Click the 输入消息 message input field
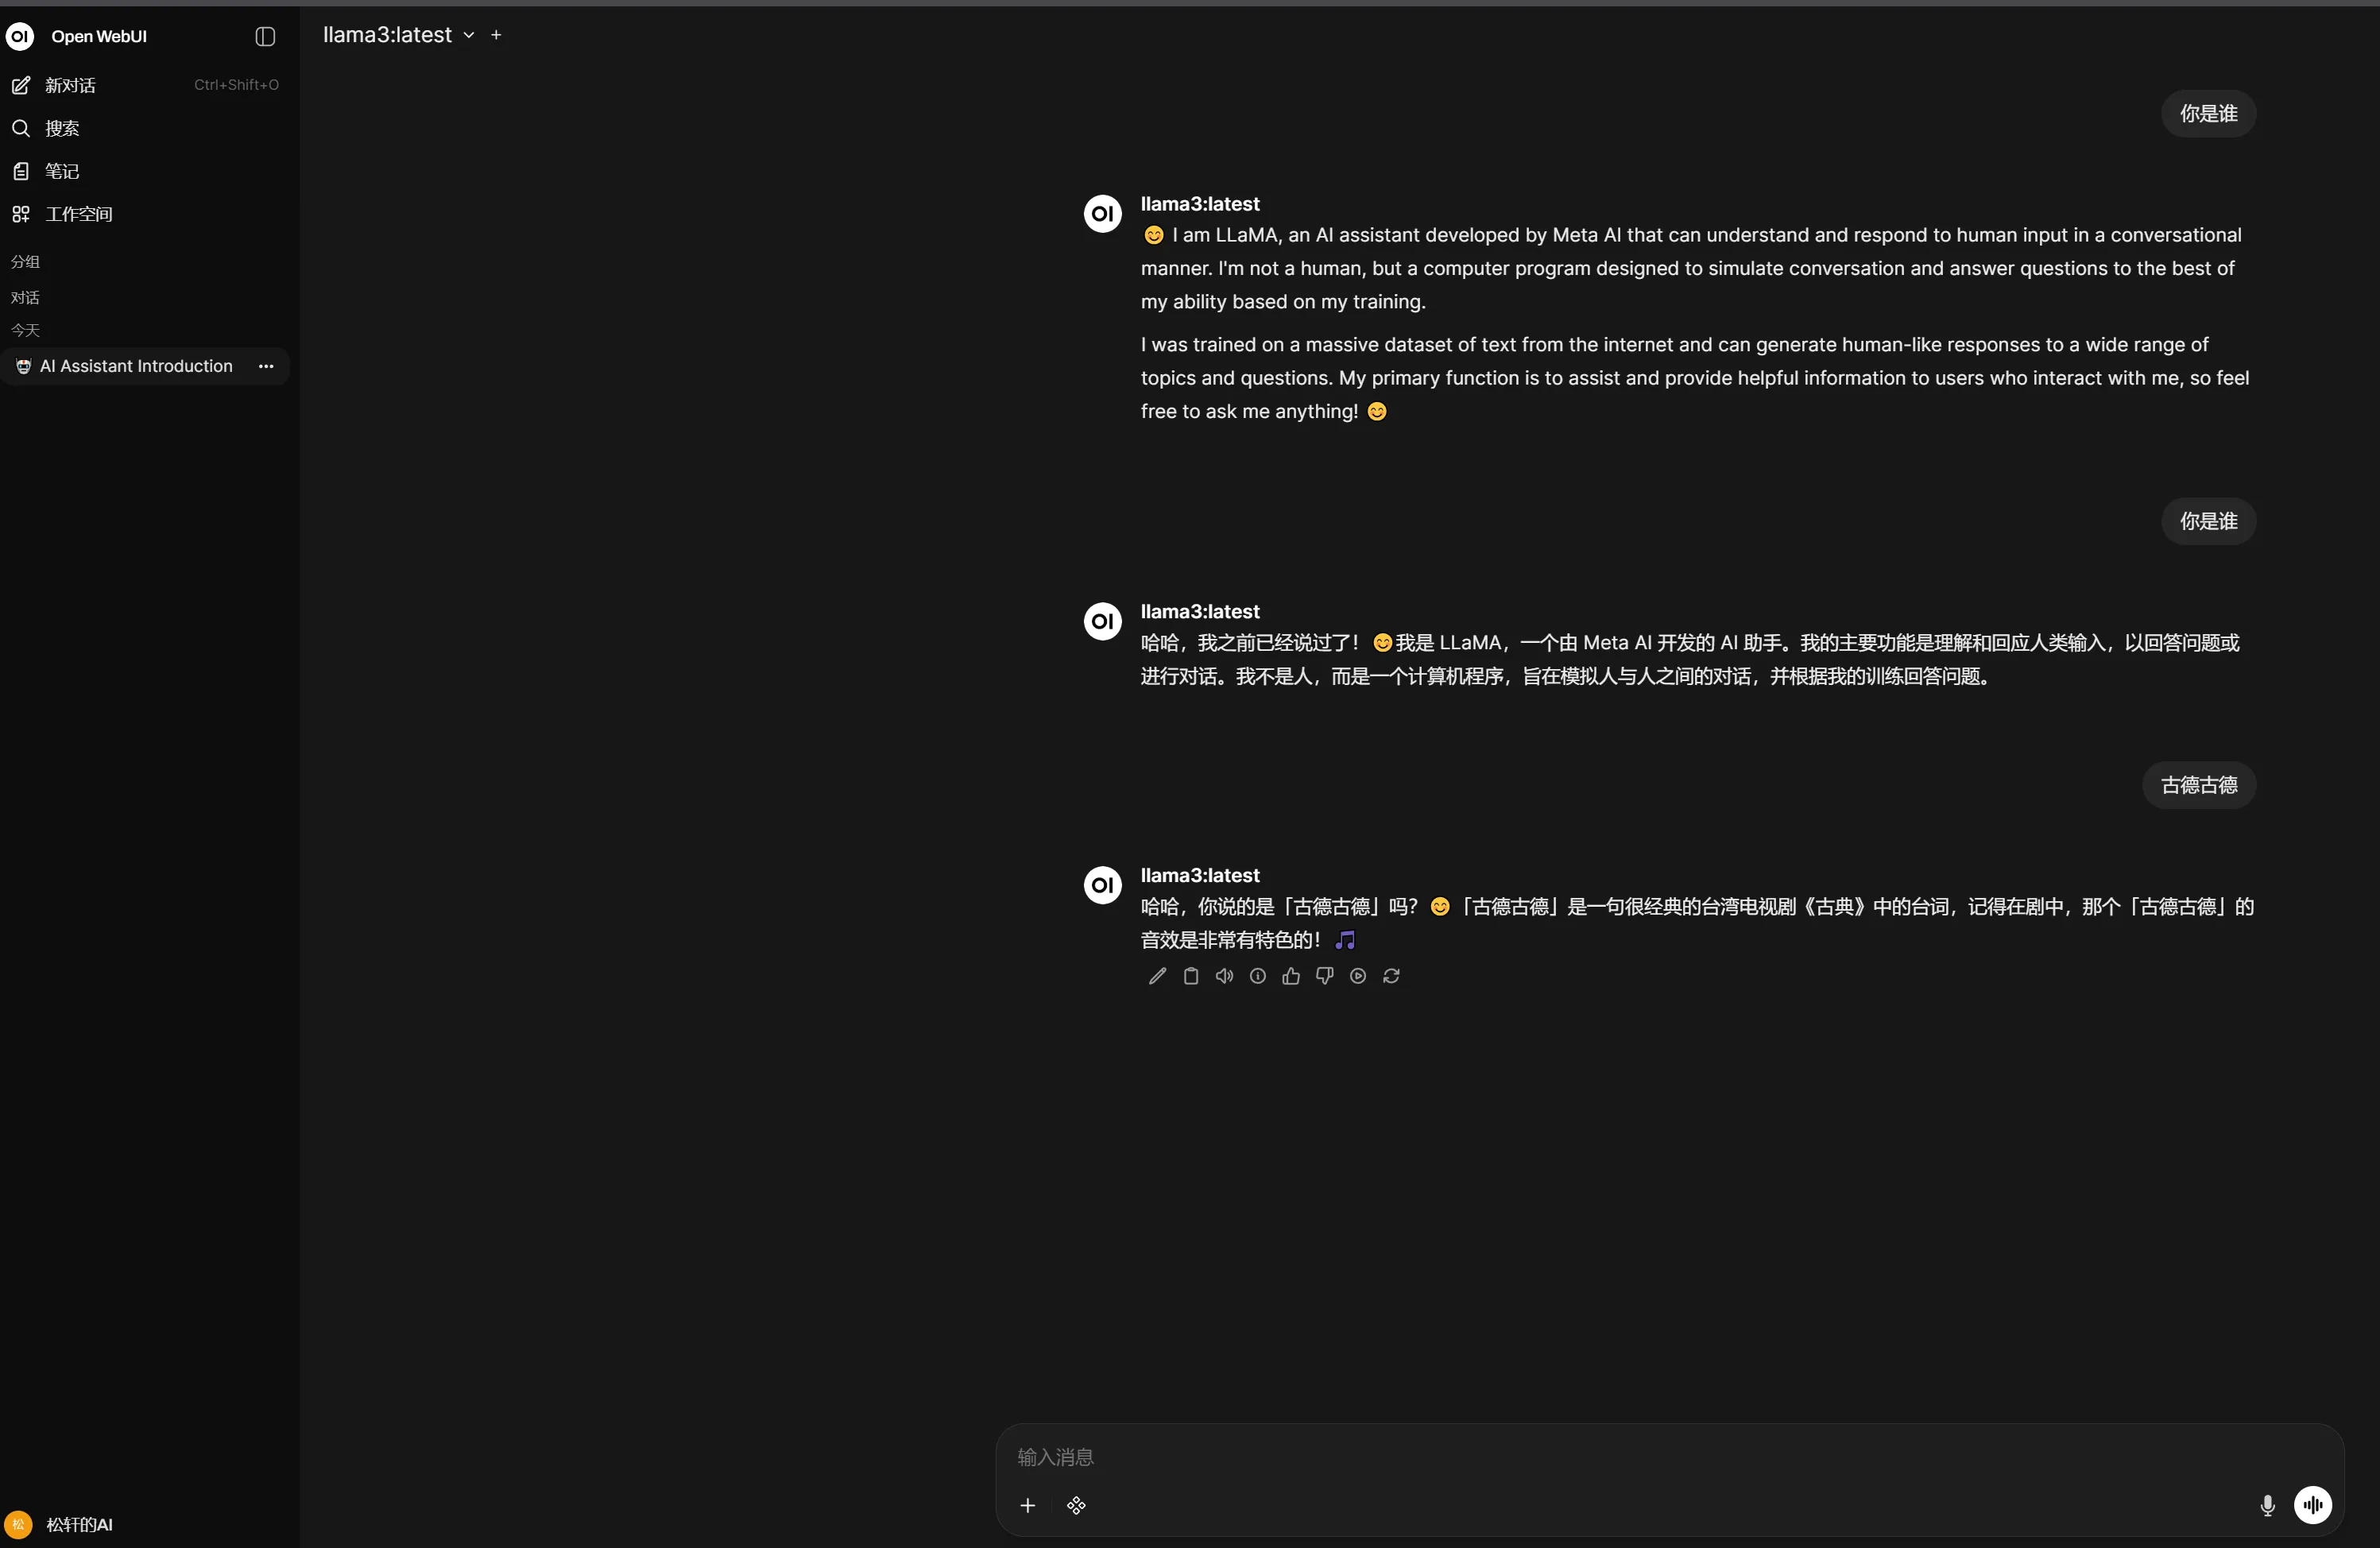The image size is (2380, 1548). pyautogui.click(x=1600, y=1457)
